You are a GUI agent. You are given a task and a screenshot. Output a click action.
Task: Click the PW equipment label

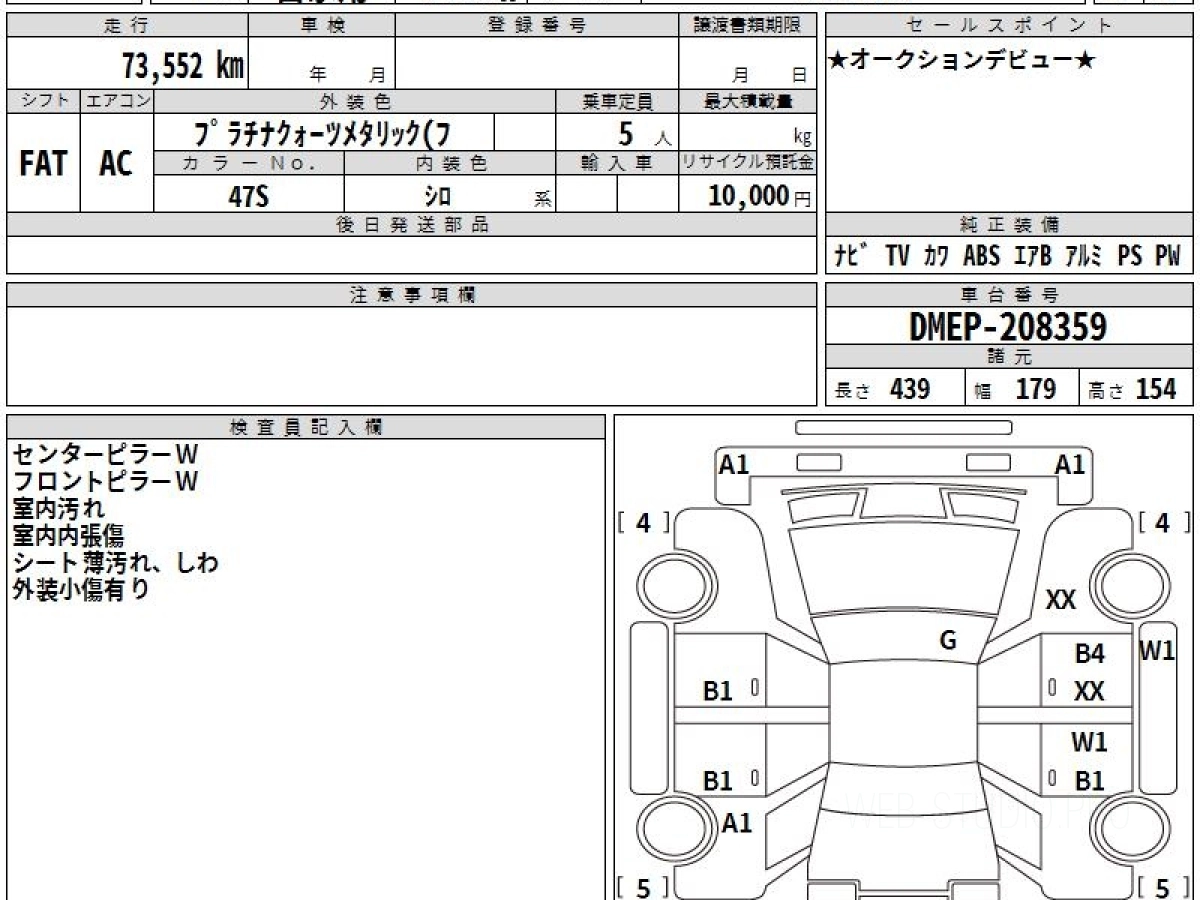coord(1167,256)
